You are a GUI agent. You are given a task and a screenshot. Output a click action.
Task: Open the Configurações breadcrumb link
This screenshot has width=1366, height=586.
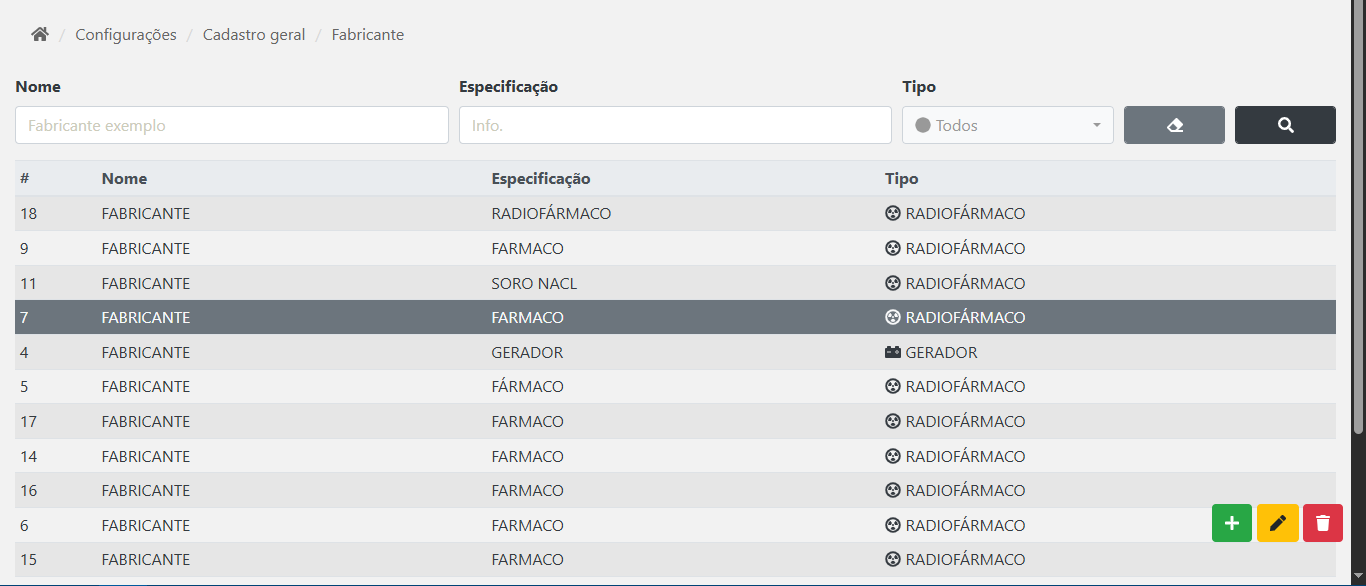(x=126, y=35)
